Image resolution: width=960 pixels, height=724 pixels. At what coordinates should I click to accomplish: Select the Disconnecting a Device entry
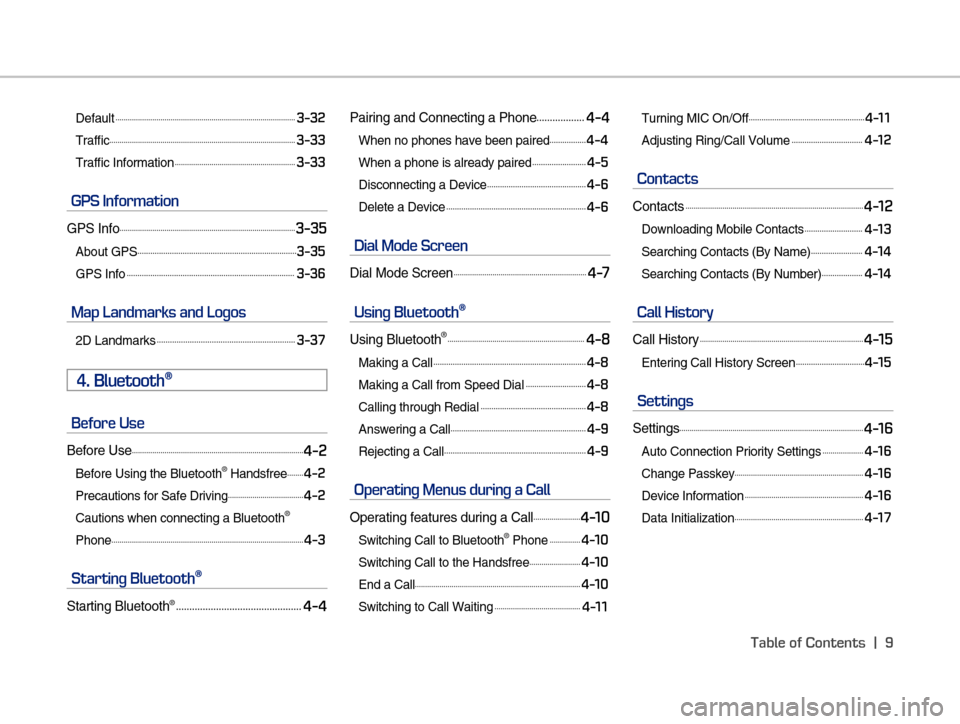(422, 186)
